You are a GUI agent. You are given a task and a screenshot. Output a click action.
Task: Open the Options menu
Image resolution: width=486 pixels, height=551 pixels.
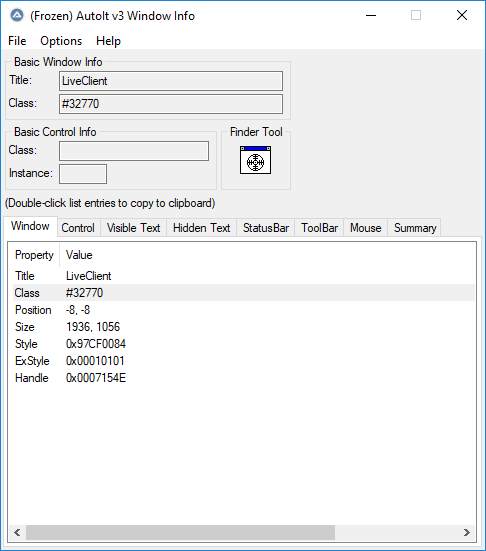(x=61, y=41)
